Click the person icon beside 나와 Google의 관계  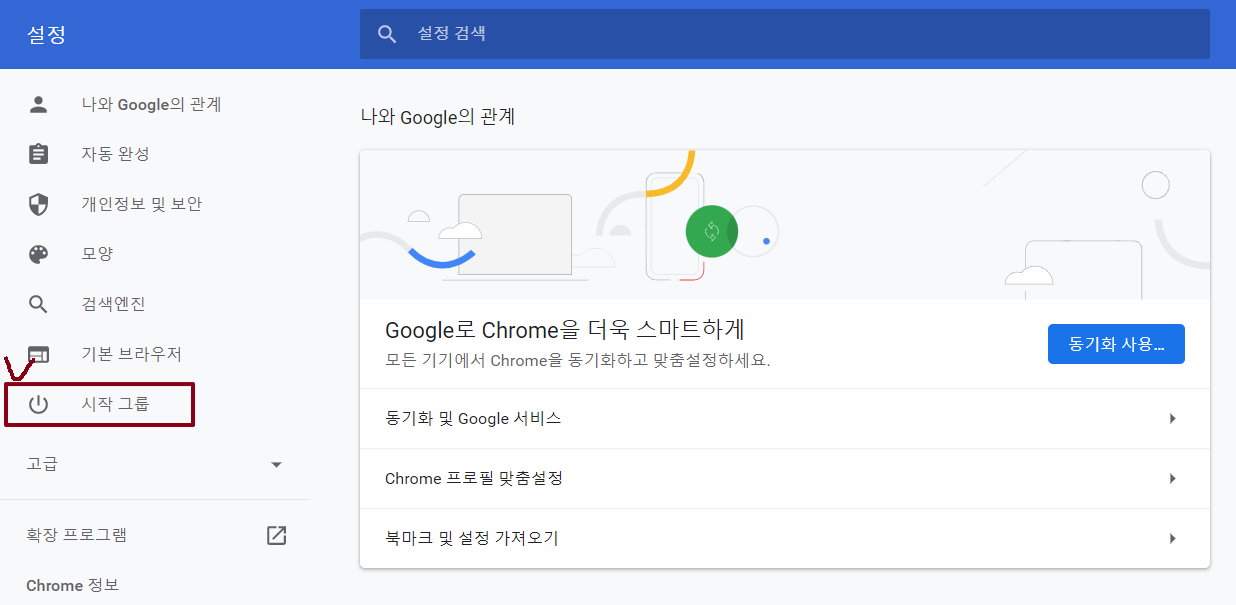pyautogui.click(x=38, y=104)
